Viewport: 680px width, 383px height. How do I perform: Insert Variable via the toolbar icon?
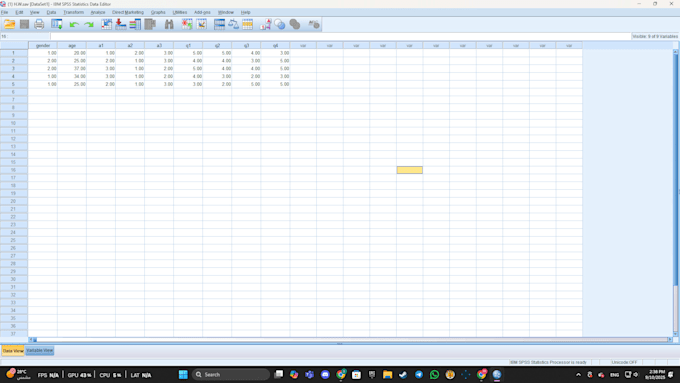pos(201,24)
